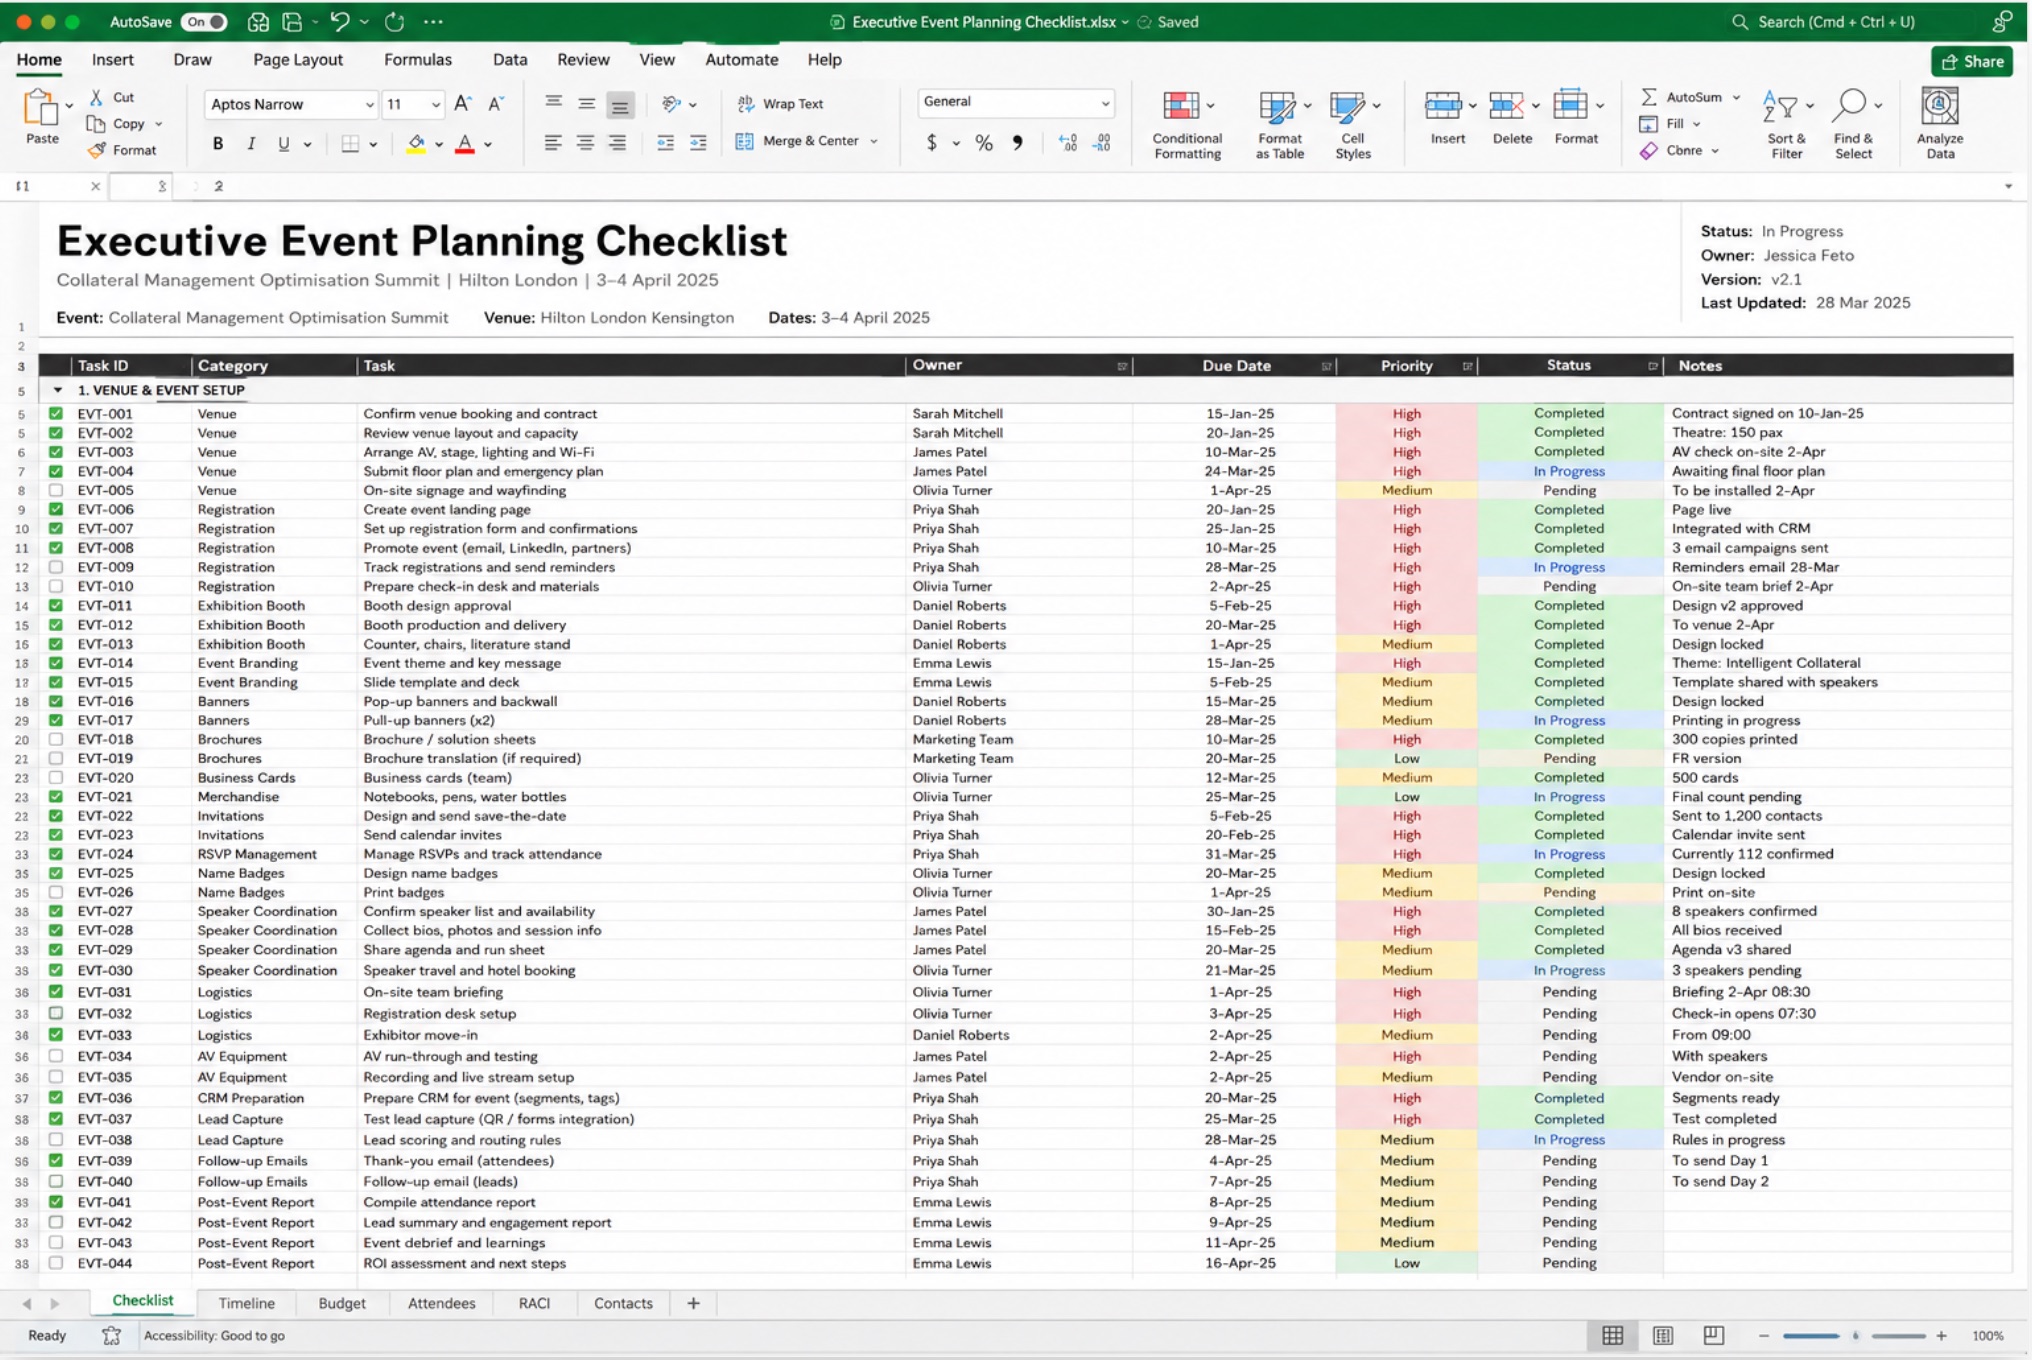Click the Delete cells icon
The width and height of the screenshot is (2032, 1360).
1506,105
